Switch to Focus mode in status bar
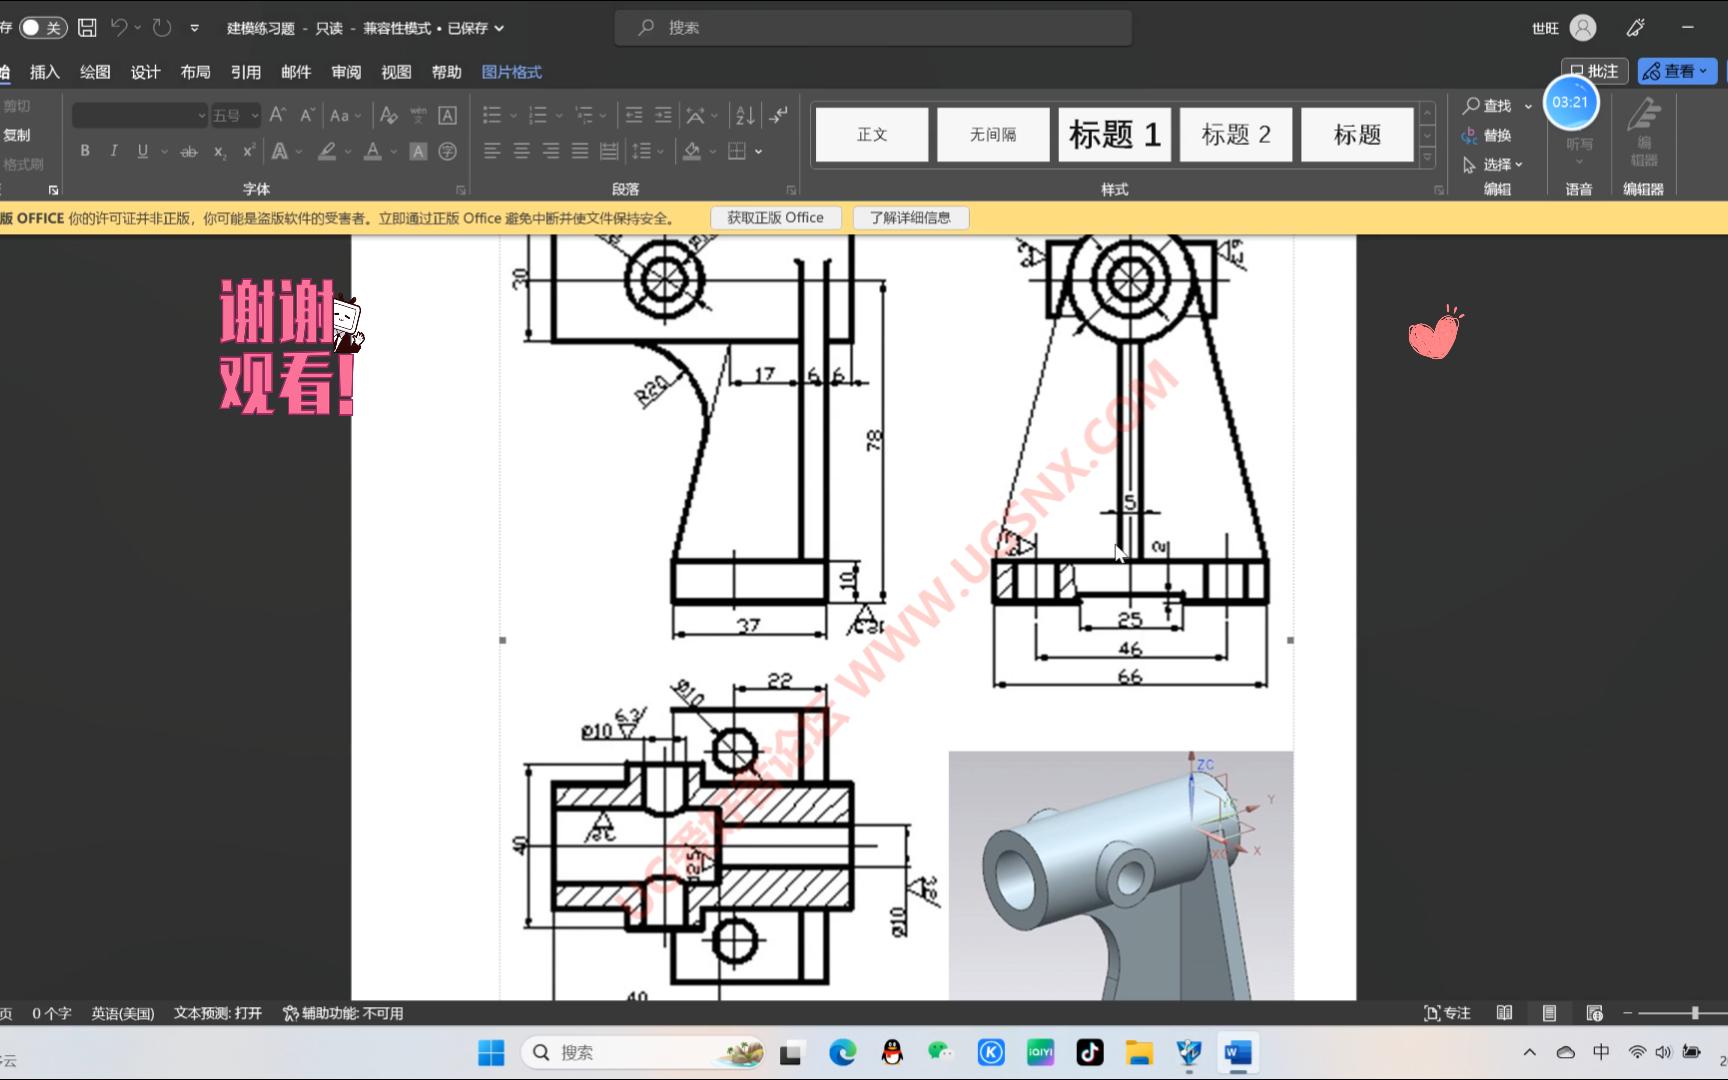 click(1447, 1013)
